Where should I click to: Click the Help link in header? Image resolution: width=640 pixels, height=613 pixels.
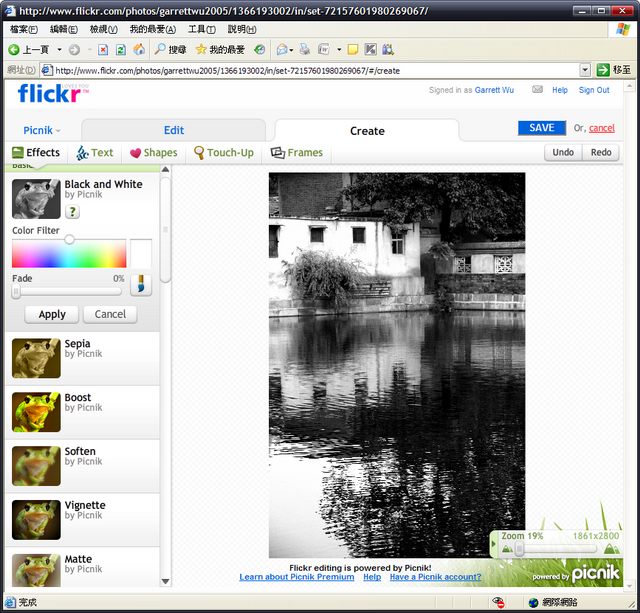[x=560, y=90]
